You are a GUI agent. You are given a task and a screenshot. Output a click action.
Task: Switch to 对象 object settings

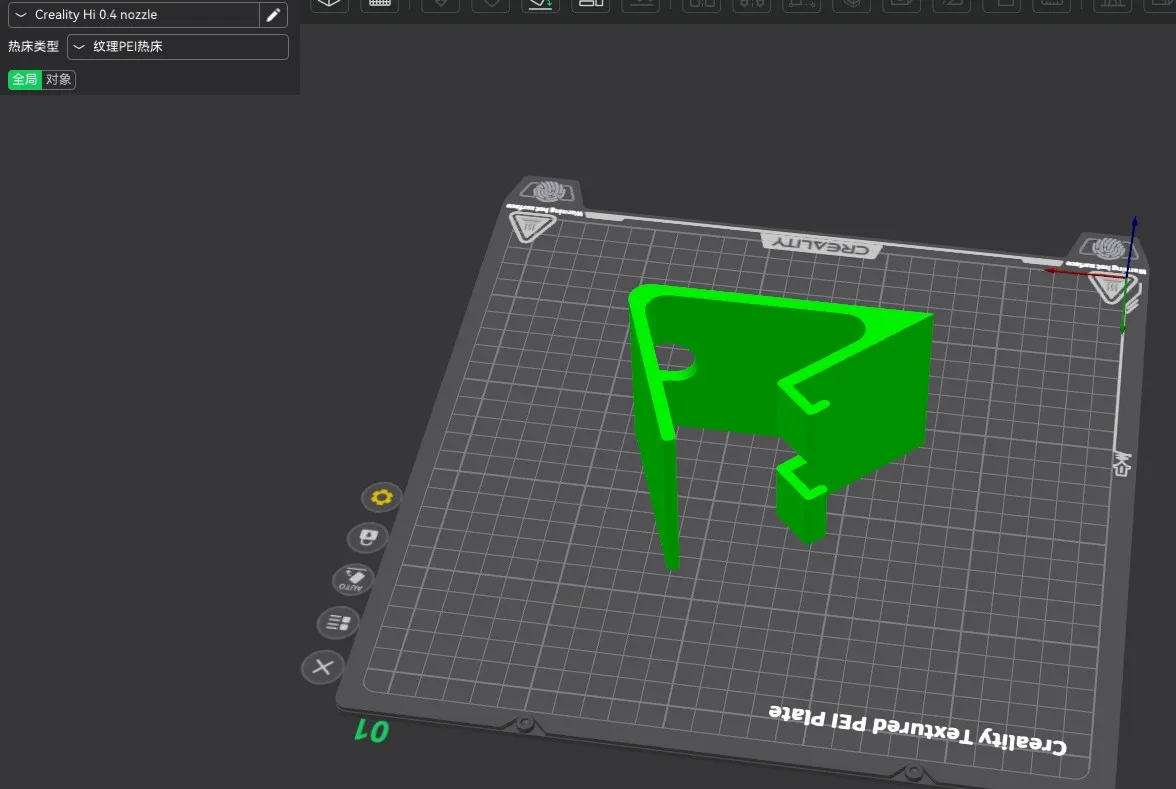click(59, 79)
